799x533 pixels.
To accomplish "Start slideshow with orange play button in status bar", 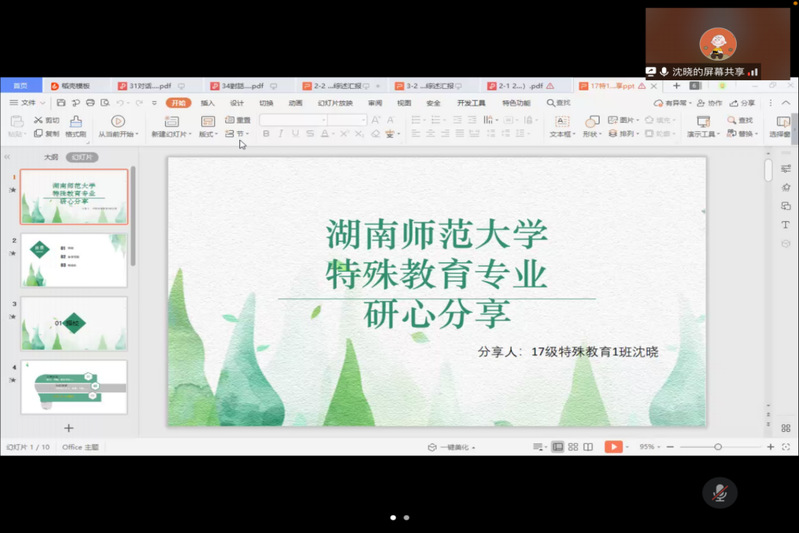I will [x=613, y=447].
